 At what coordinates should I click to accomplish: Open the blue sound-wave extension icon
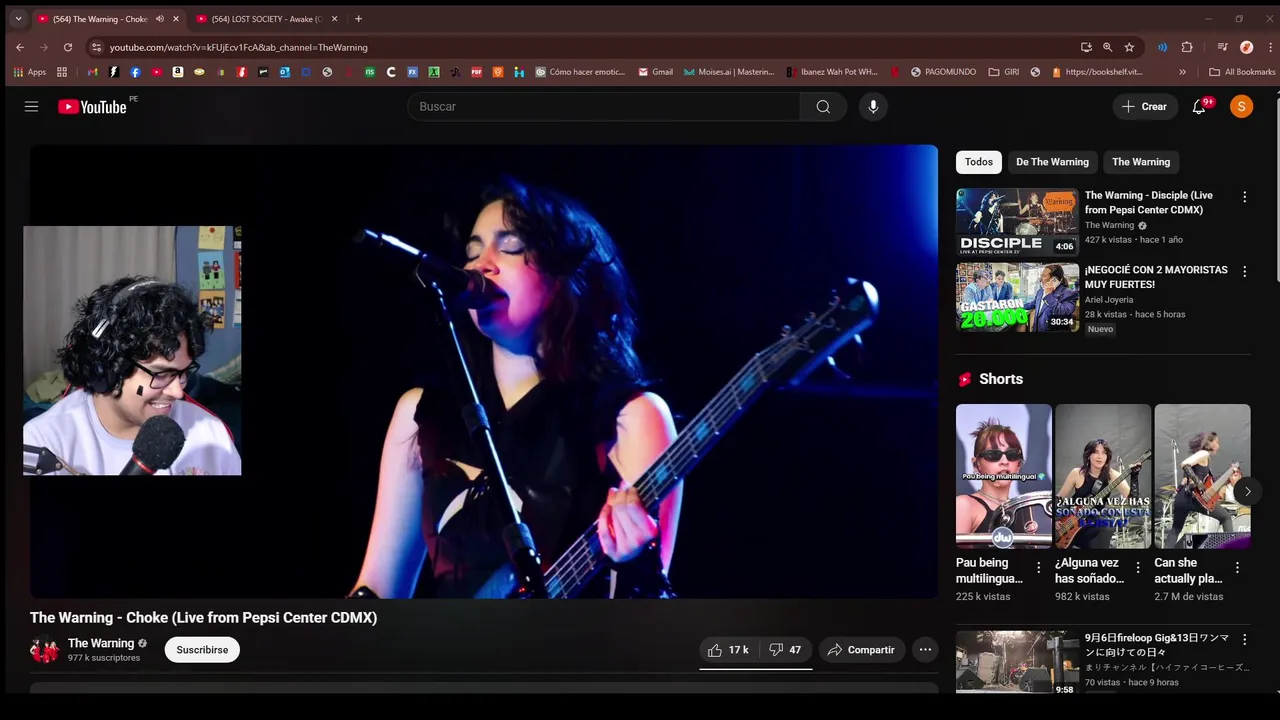point(1162,47)
